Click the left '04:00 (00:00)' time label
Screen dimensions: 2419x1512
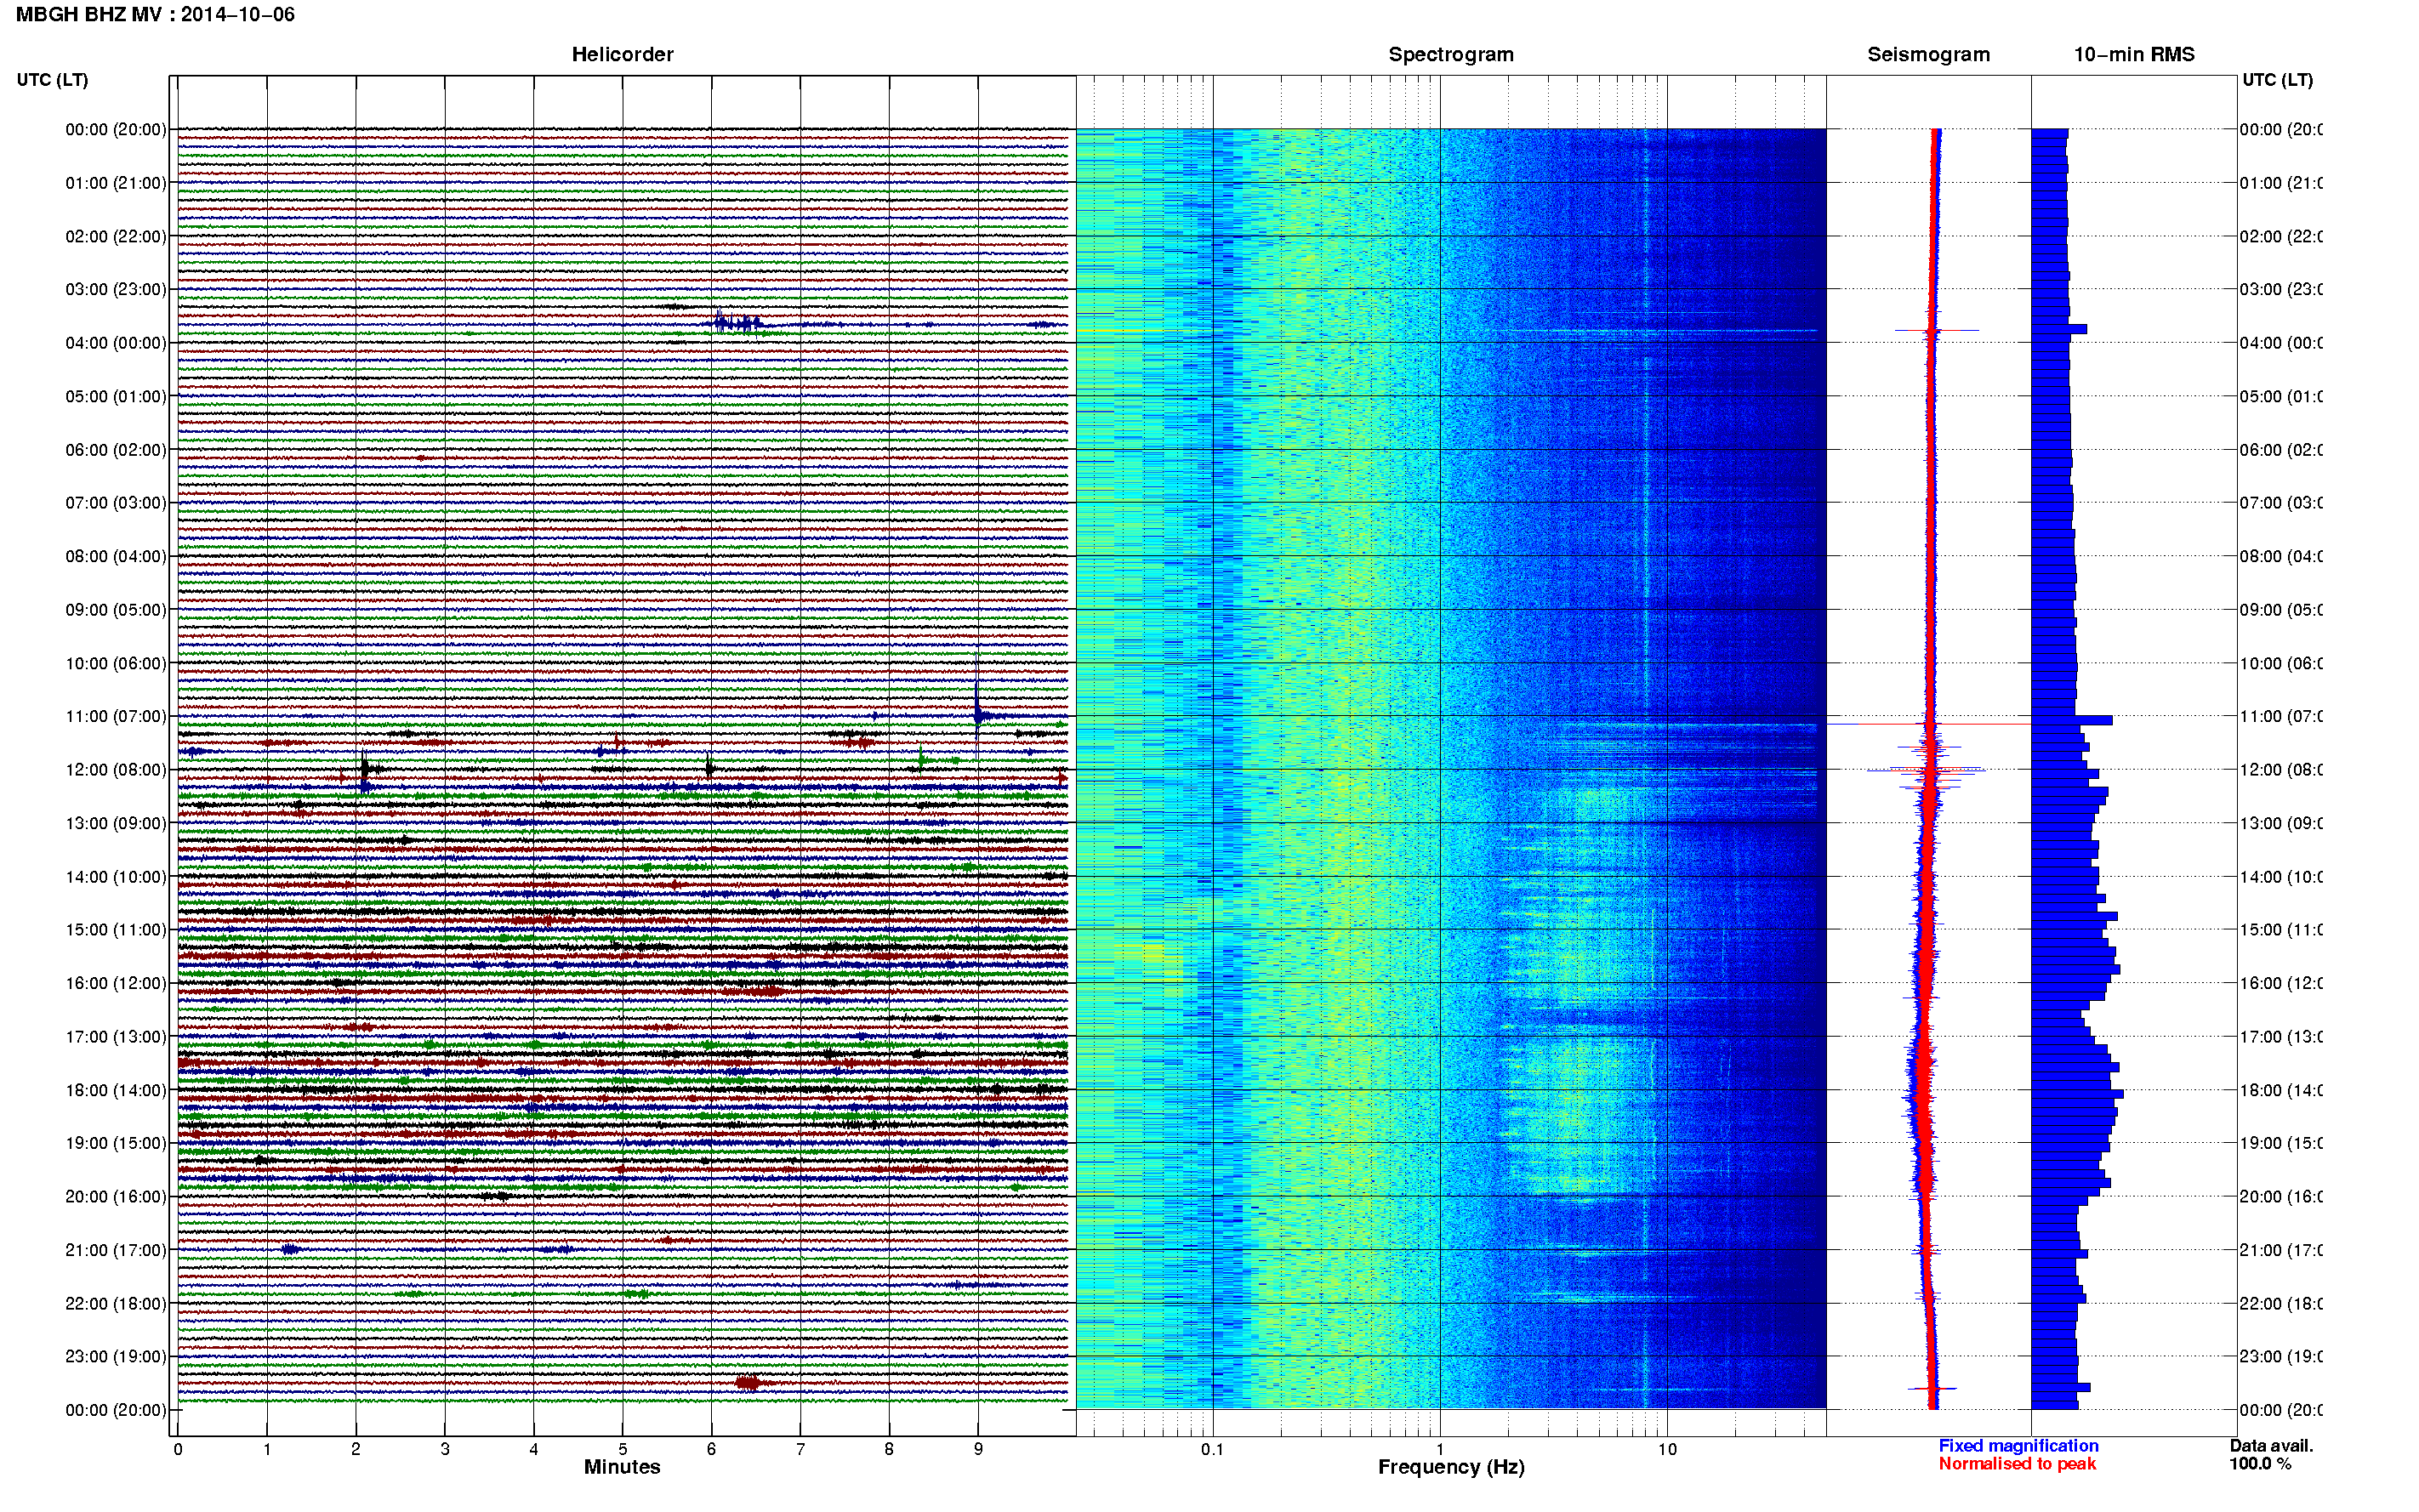(x=116, y=343)
